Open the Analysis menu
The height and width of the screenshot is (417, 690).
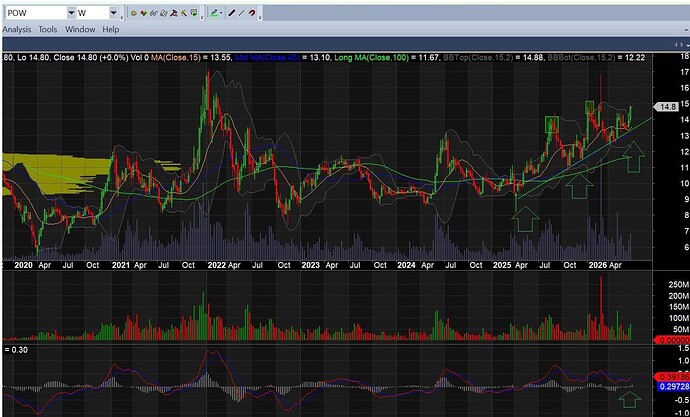17,29
